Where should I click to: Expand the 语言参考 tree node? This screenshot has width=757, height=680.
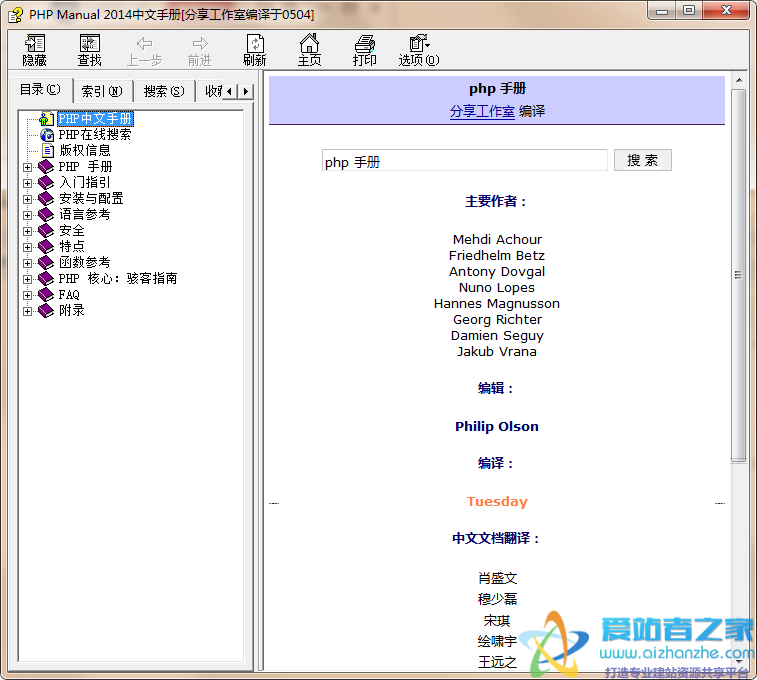[28, 215]
